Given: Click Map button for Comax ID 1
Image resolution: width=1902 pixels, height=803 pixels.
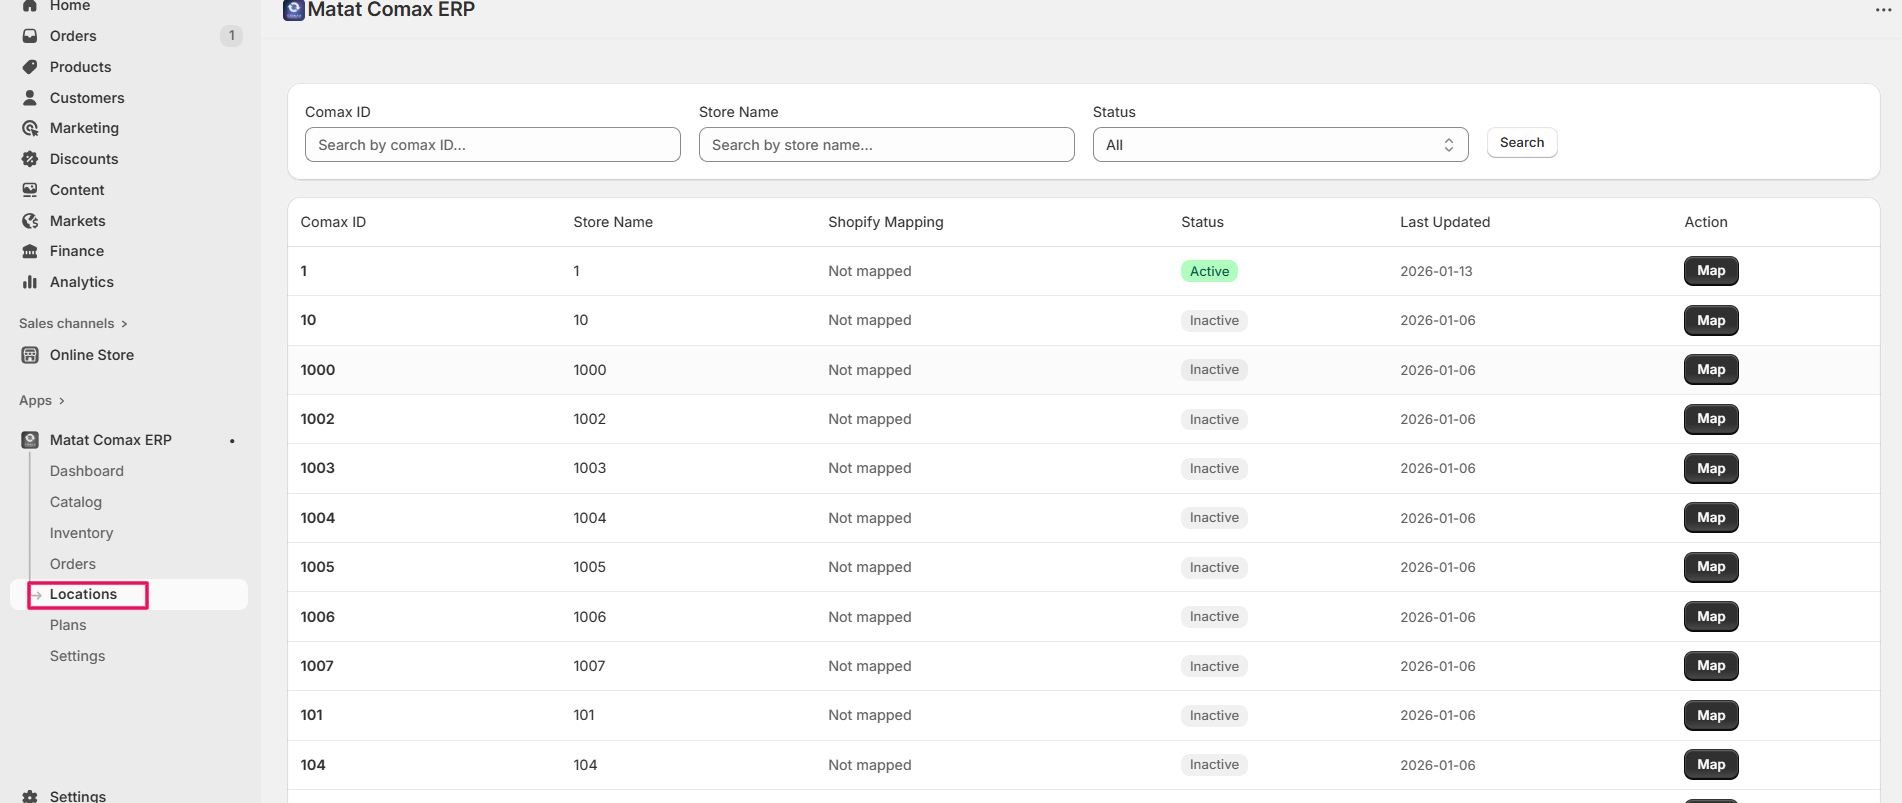Looking at the screenshot, I should pos(1710,271).
